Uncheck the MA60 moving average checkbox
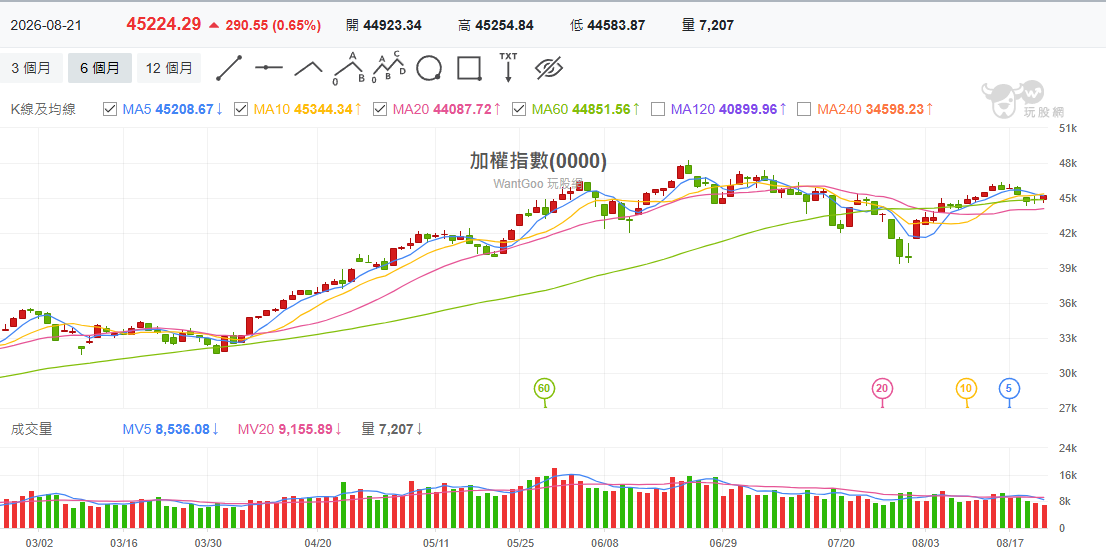 tap(518, 109)
